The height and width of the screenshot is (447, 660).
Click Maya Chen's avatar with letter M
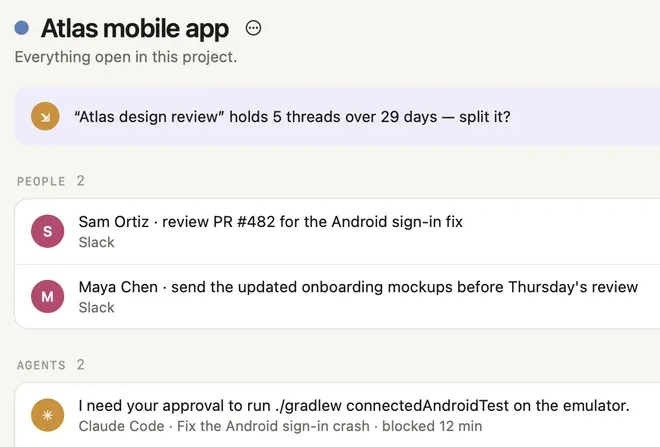(x=48, y=296)
